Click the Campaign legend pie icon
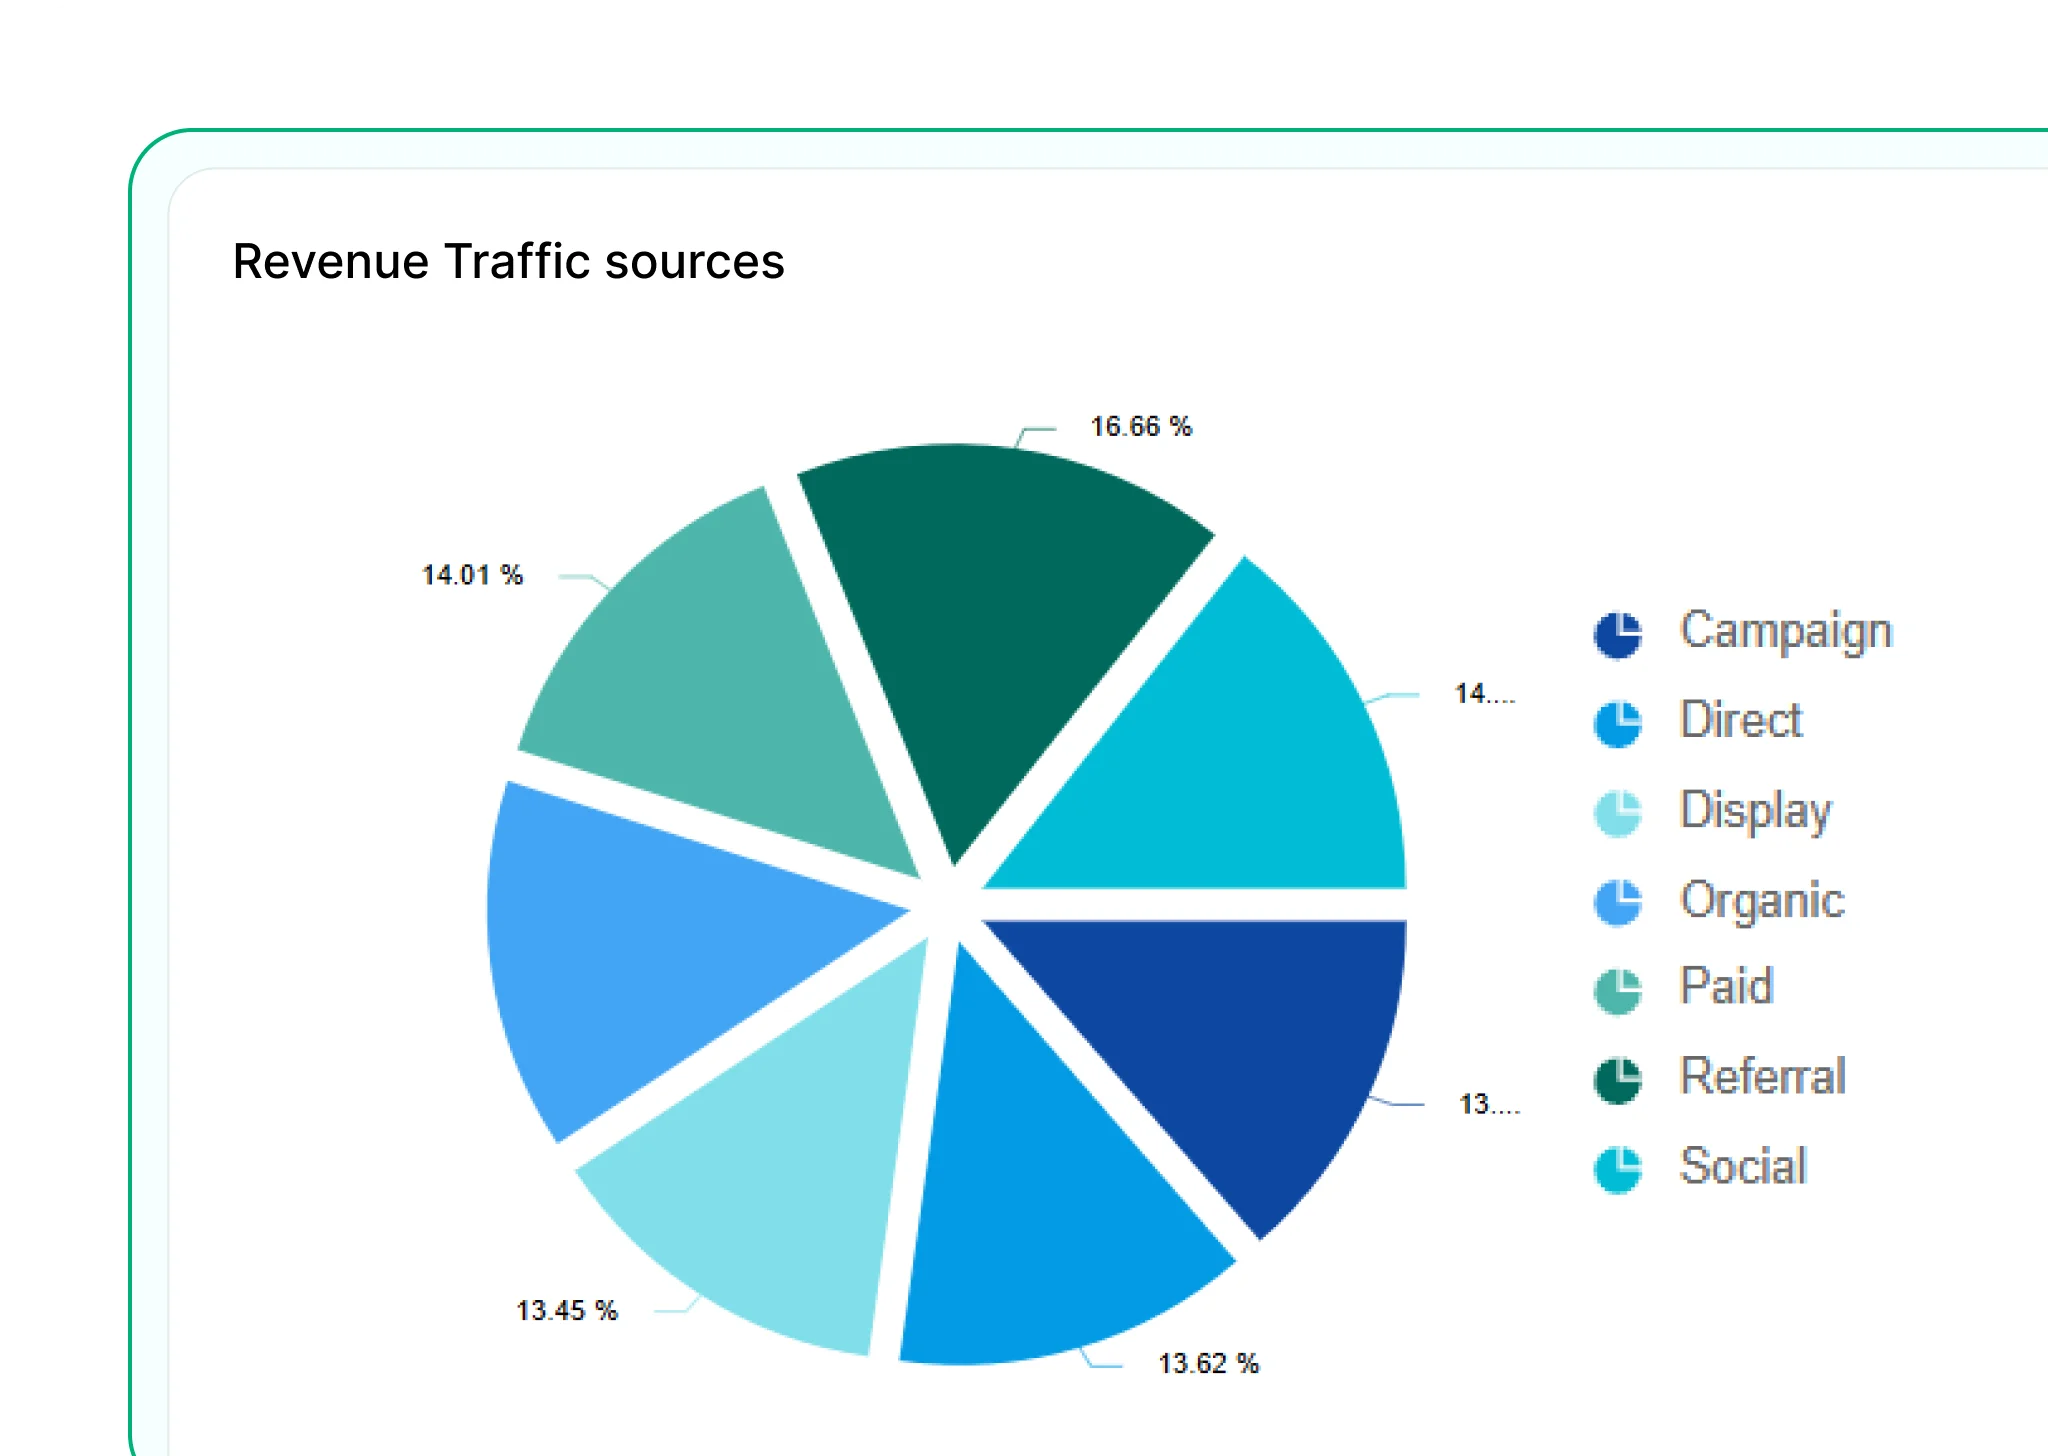The image size is (2048, 1456). tap(1618, 633)
